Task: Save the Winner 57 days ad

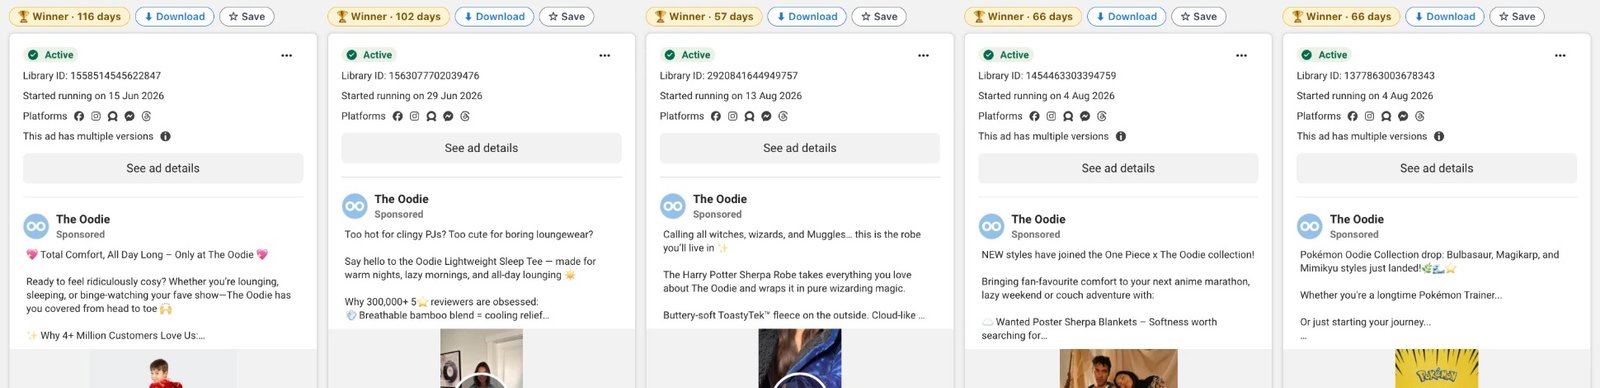Action: tap(879, 16)
